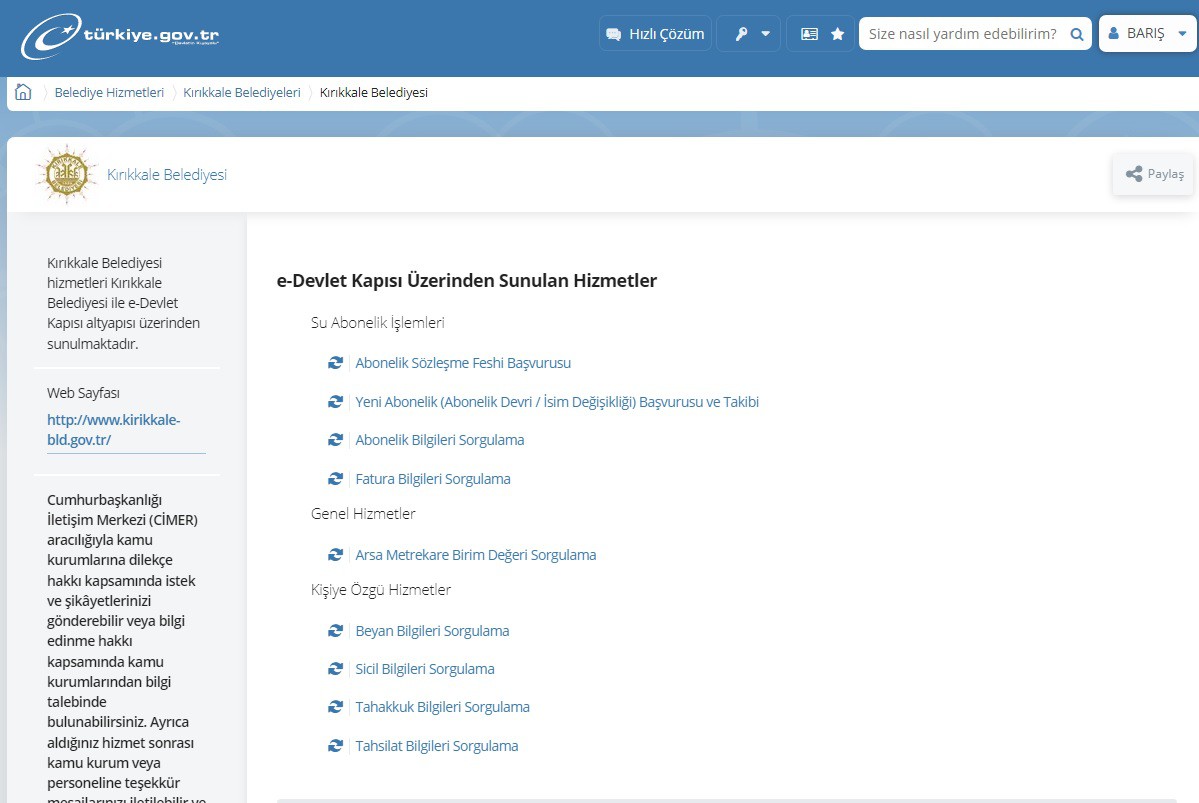Open Abonelik Sözleşme Feshi Başvurusu link
The height and width of the screenshot is (803, 1199).
pos(463,363)
